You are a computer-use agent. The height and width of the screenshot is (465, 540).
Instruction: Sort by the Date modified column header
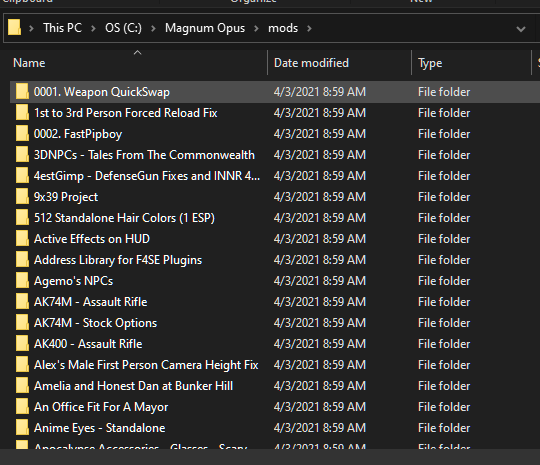coord(311,63)
